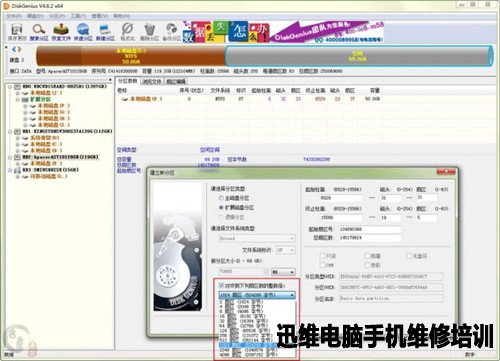Image resolution: width=500 pixels, height=361 pixels.
Task: Switch to the Browse Files (浏览文件) tab
Action: pos(152,81)
